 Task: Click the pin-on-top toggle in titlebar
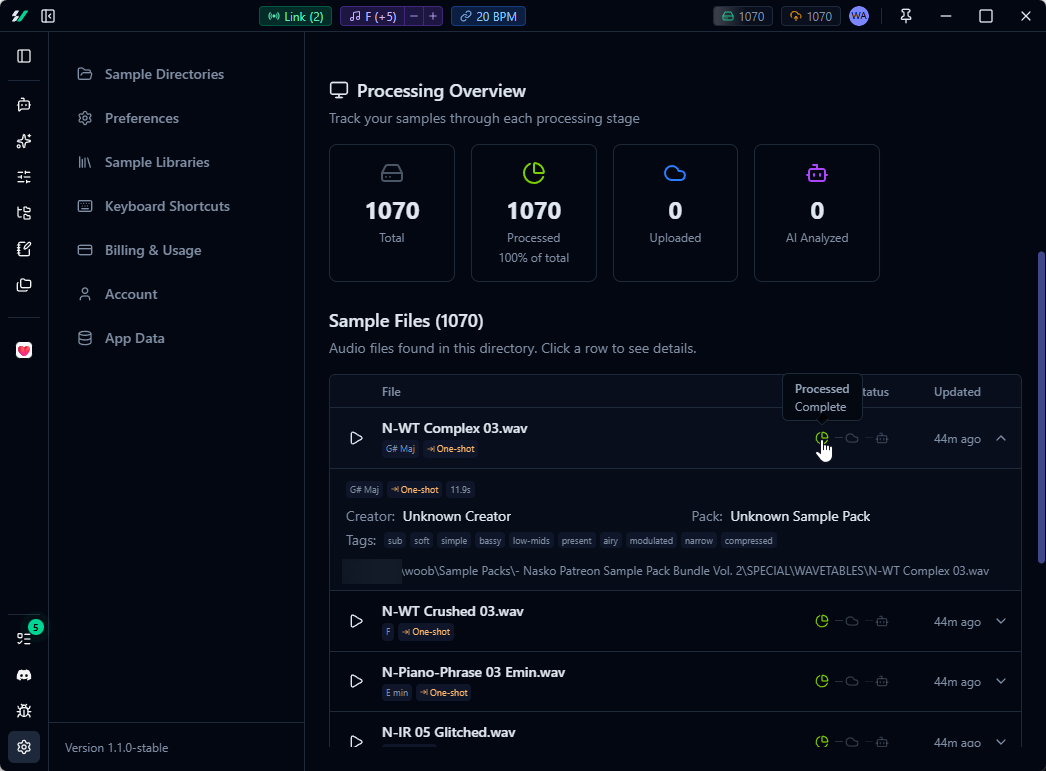[x=905, y=16]
